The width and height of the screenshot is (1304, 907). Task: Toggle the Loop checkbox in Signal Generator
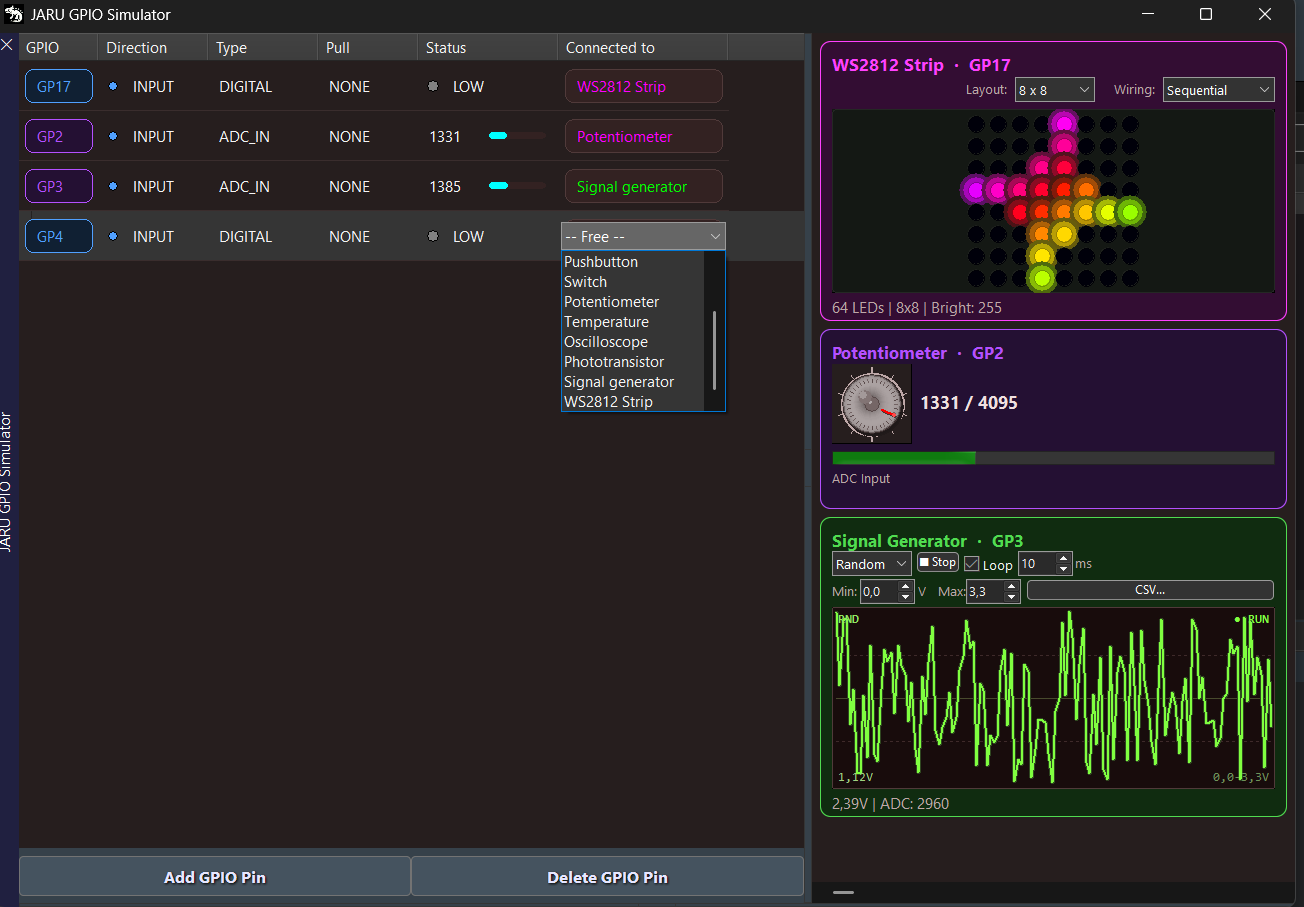pos(971,562)
